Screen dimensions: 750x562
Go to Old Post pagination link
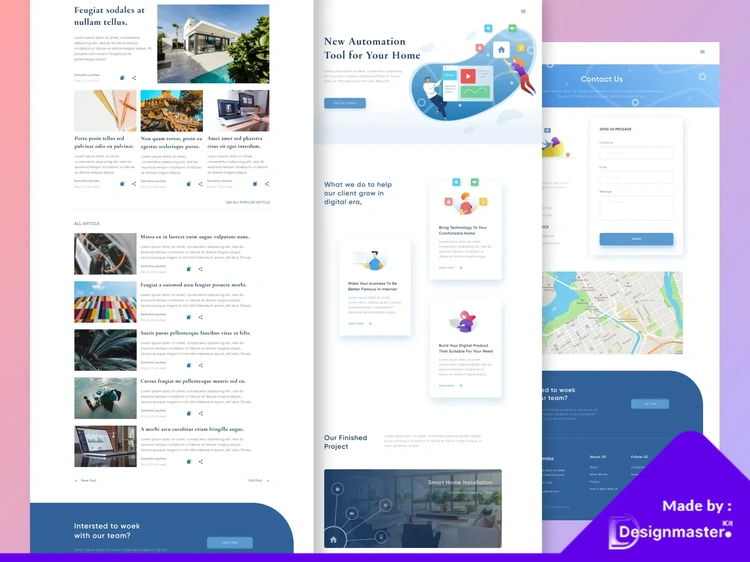(x=258, y=480)
